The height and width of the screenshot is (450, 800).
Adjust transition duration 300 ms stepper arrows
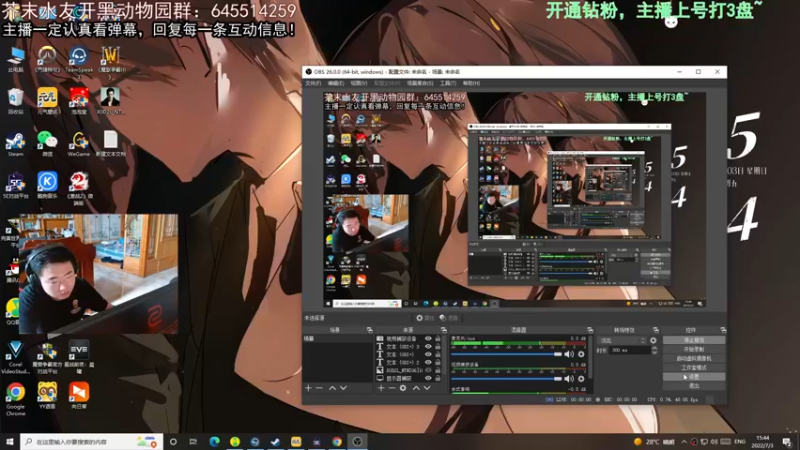pyautogui.click(x=655, y=351)
